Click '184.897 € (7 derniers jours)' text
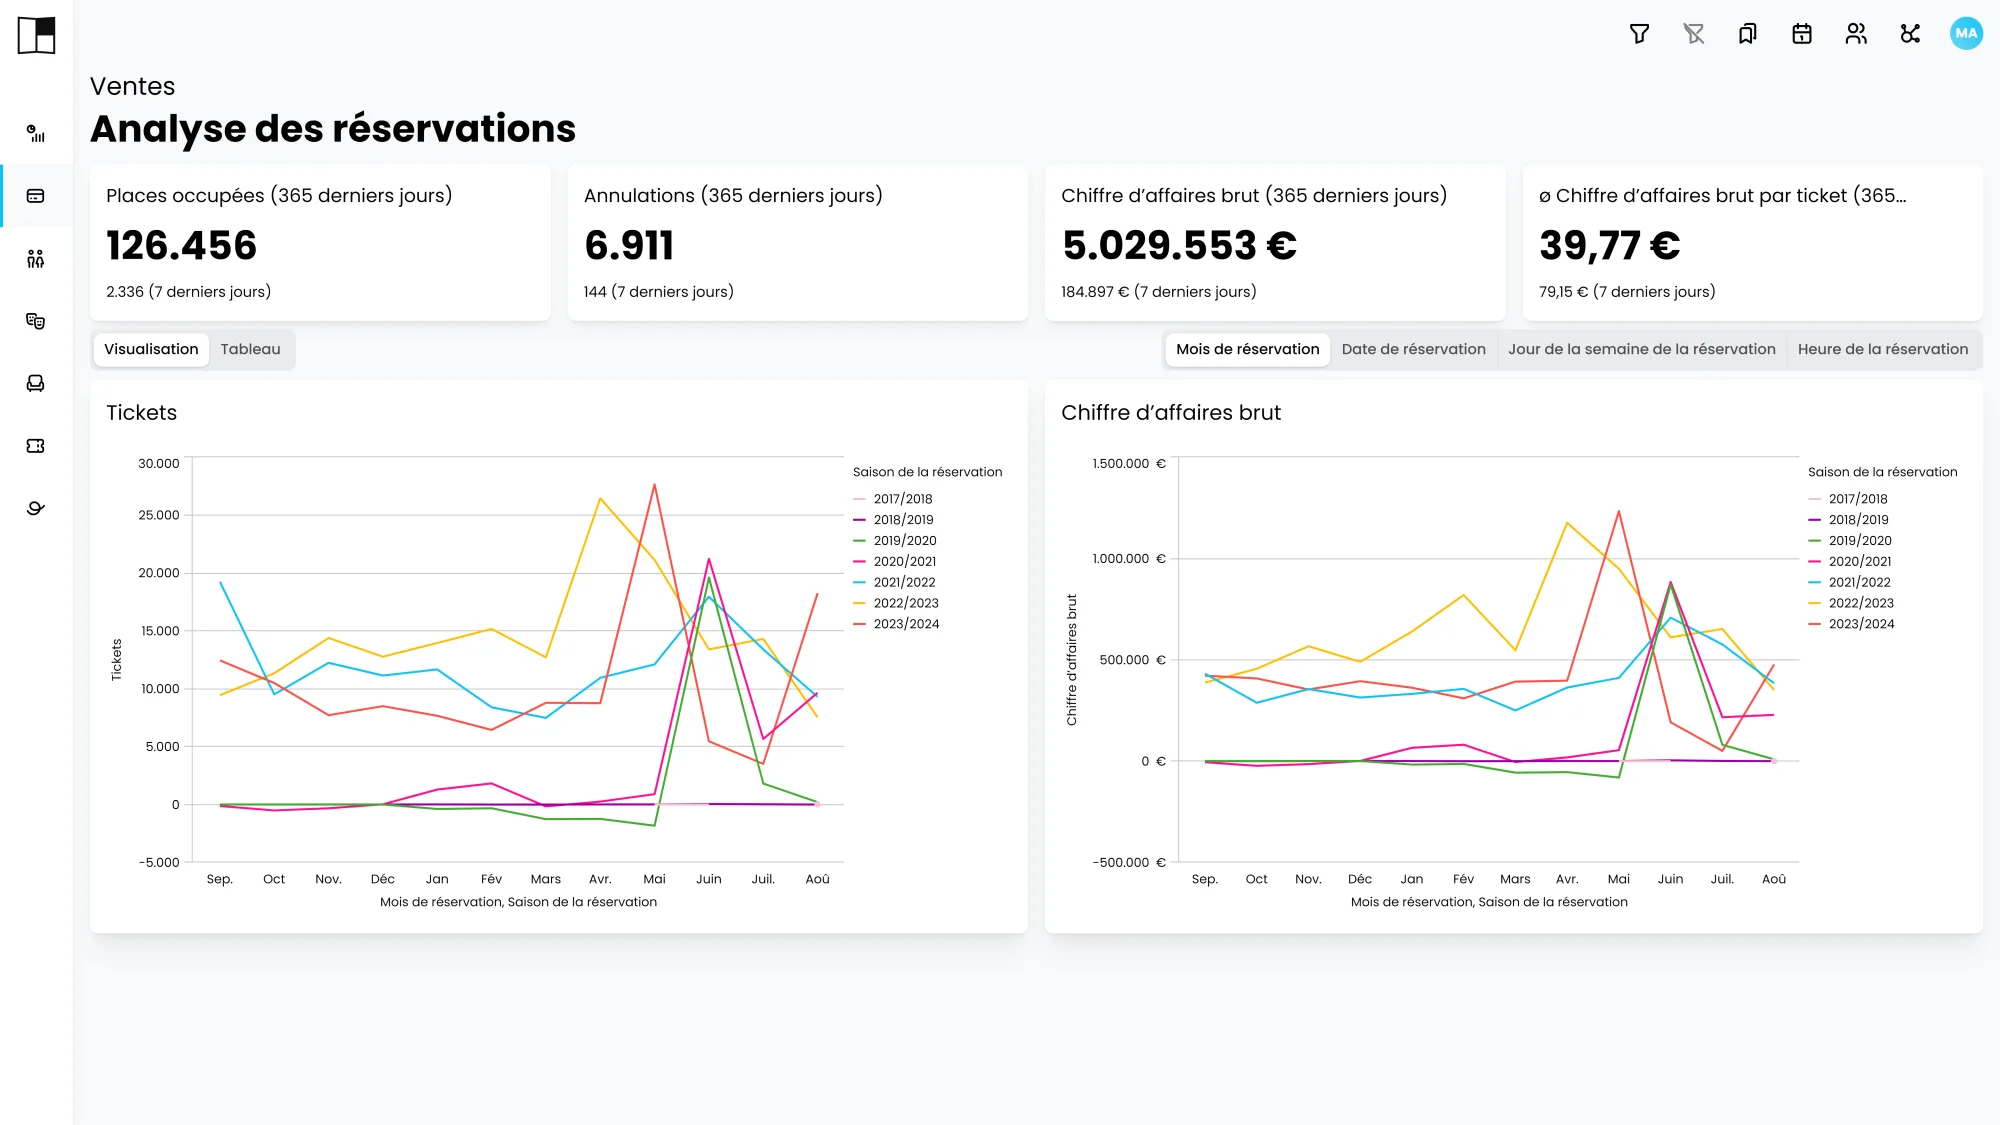This screenshot has height=1125, width=2000. pos(1158,292)
